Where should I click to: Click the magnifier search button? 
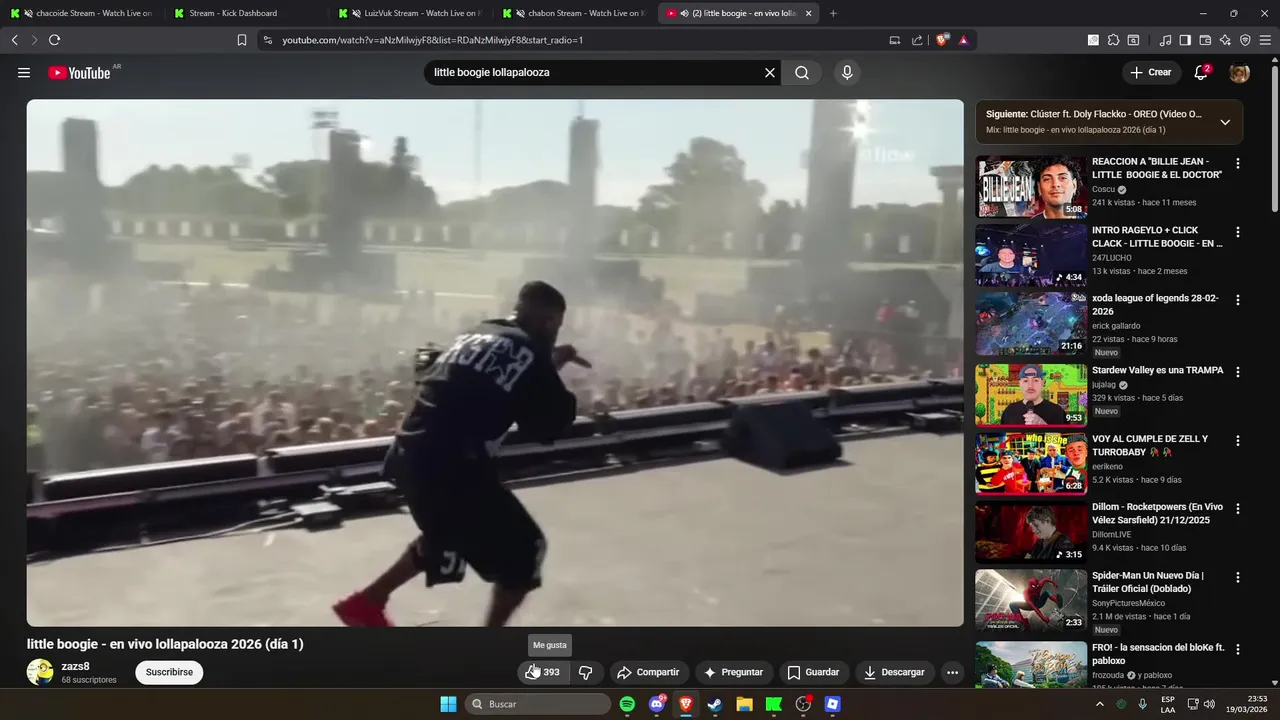click(x=802, y=72)
